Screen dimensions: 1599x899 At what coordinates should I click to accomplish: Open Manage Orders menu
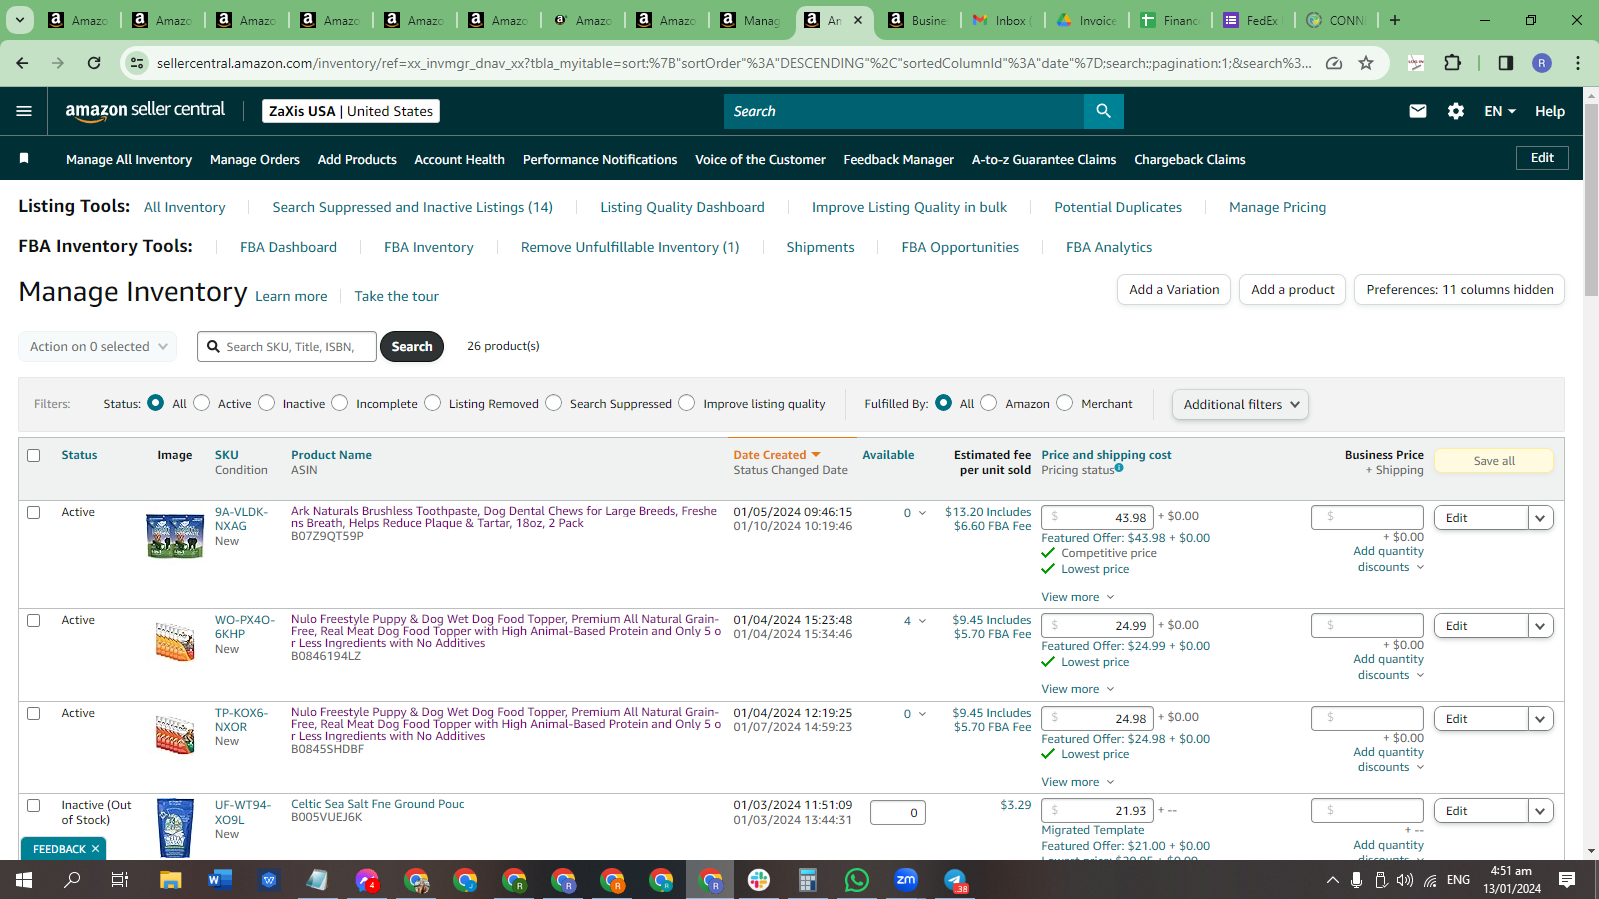point(255,159)
